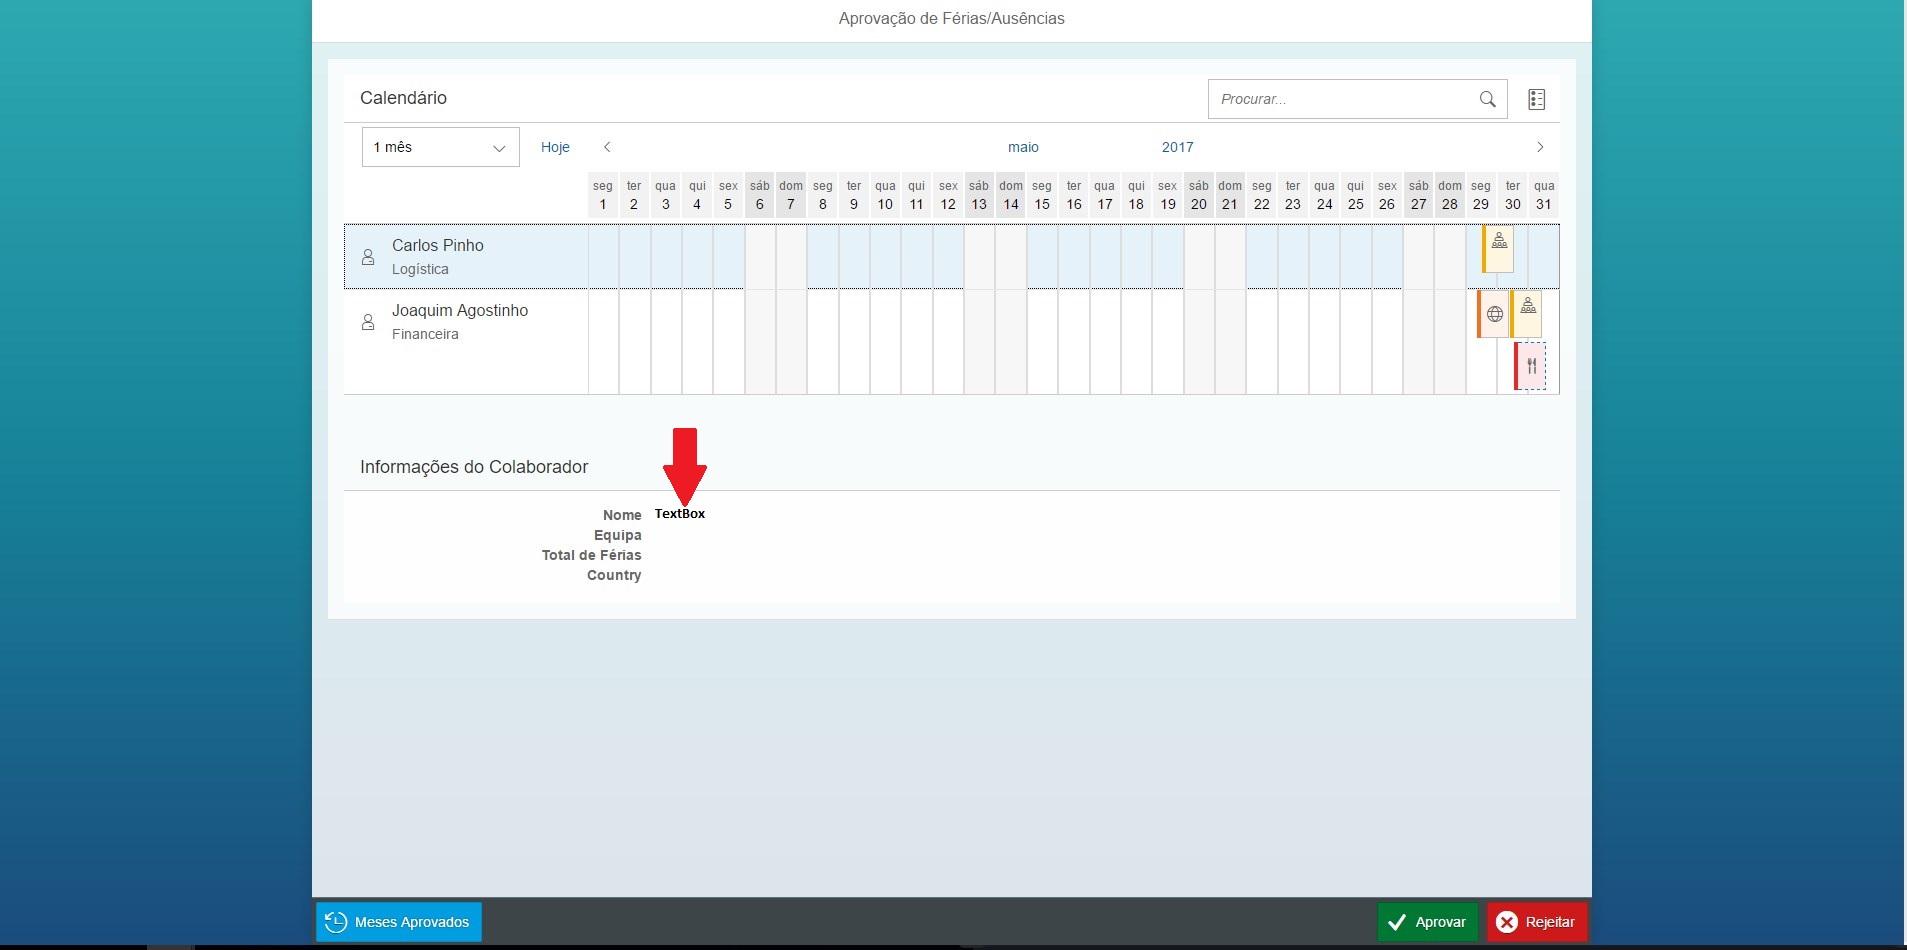This screenshot has width=1907, height=950.
Task: Click the Nome TextBox under the red arrow
Action: click(681, 513)
